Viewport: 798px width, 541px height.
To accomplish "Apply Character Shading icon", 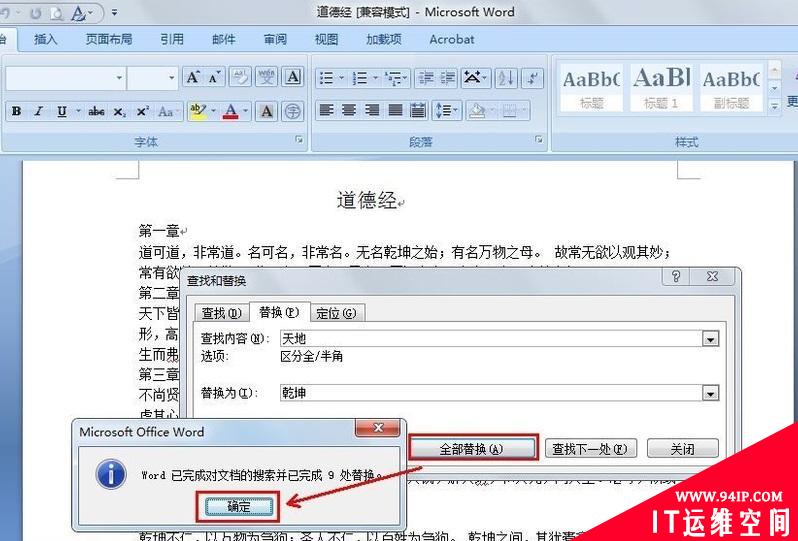I will pyautogui.click(x=266, y=111).
